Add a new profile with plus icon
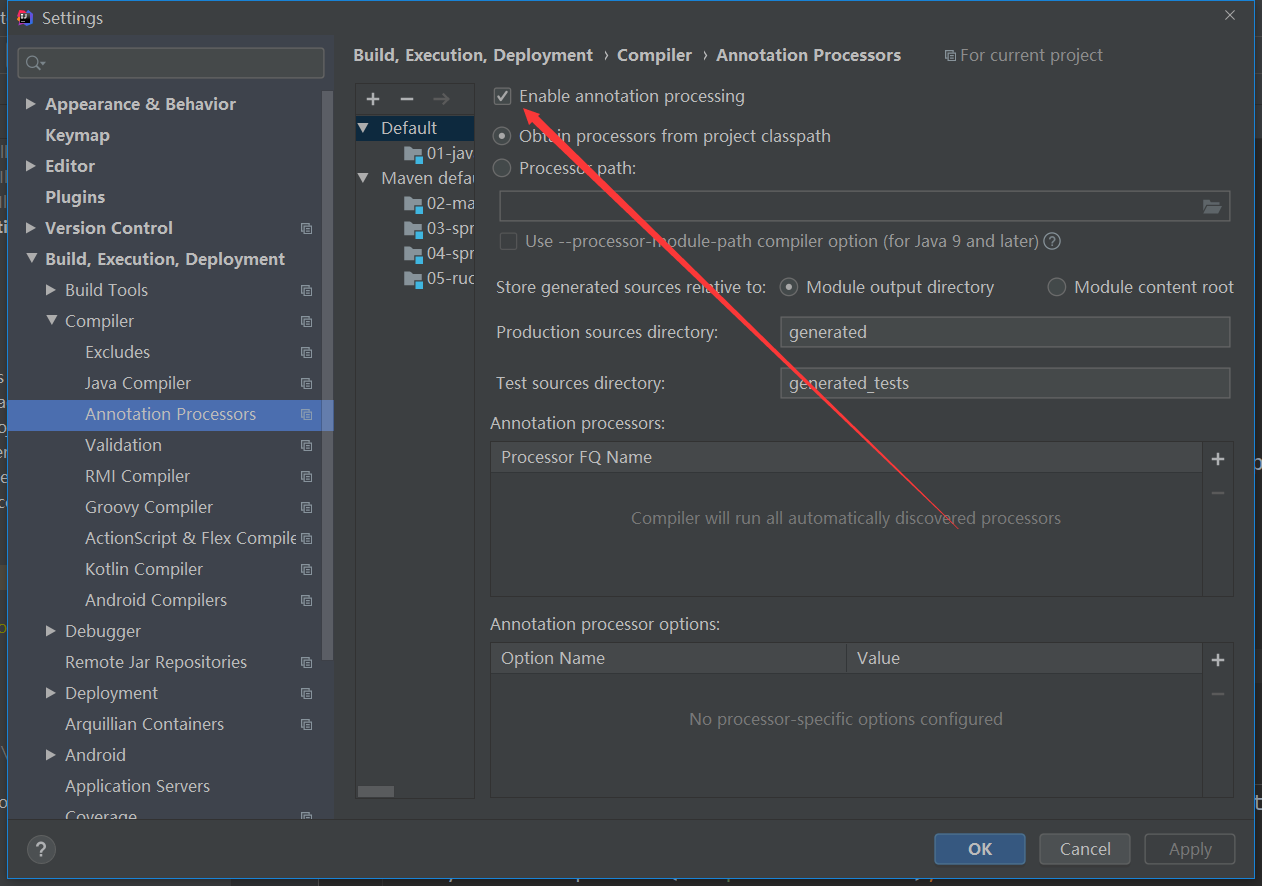This screenshot has width=1262, height=886. click(373, 99)
